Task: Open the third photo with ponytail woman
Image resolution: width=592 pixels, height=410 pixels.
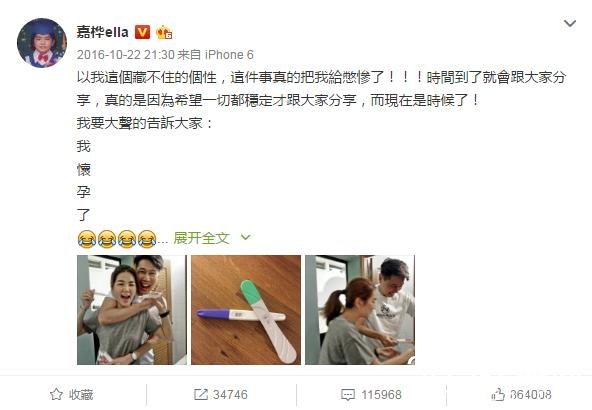Action: [x=360, y=310]
